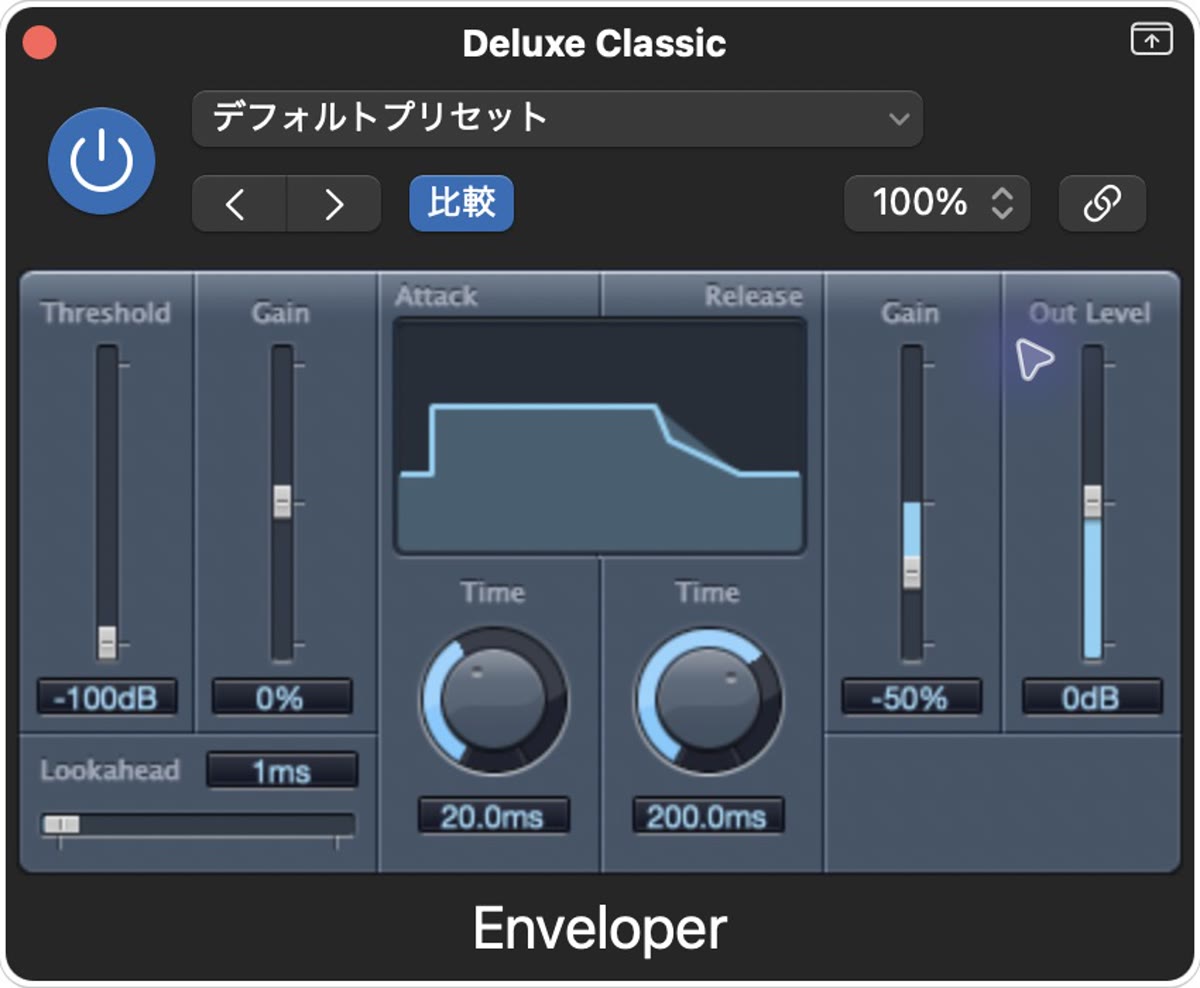Click the Out Level slider handle

(1092, 502)
